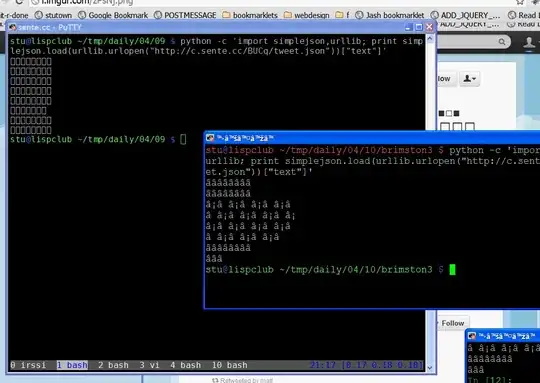Viewport: 540px width, 383px height.
Task: Click the clock and load status in screen bar
Action: 366,365
